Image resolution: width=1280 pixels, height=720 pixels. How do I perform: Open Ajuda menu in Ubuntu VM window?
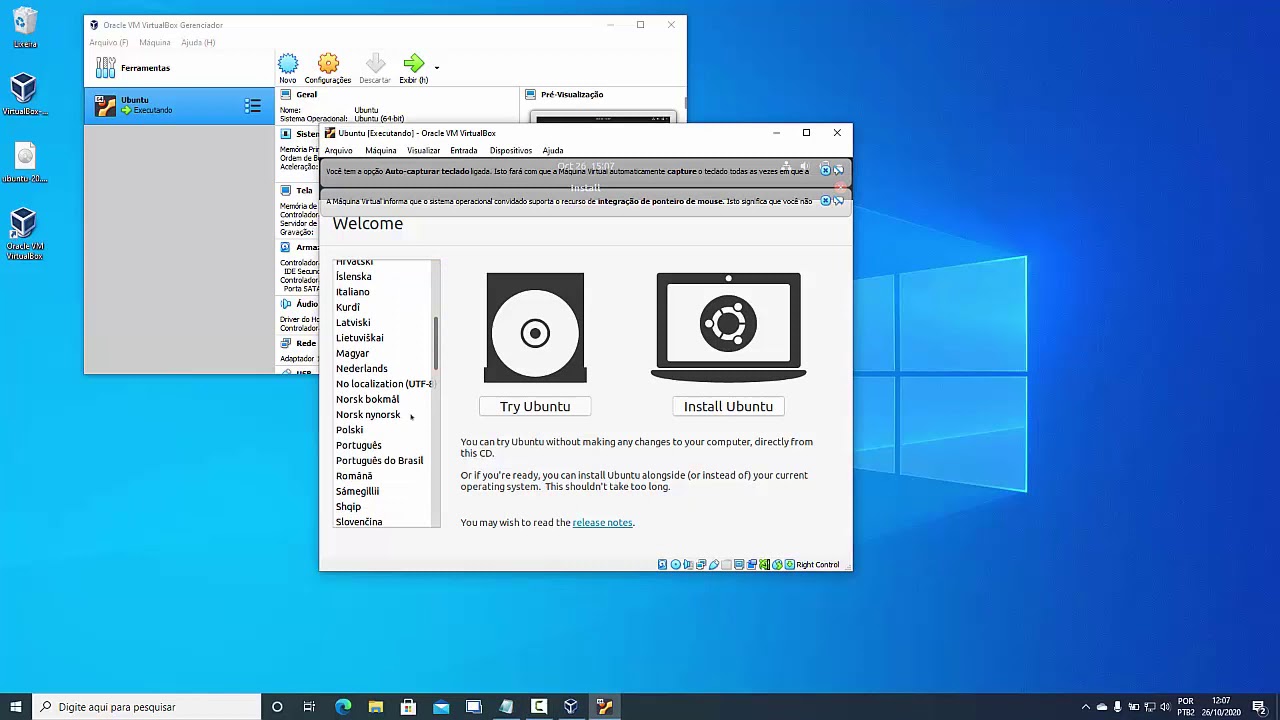[x=552, y=150]
